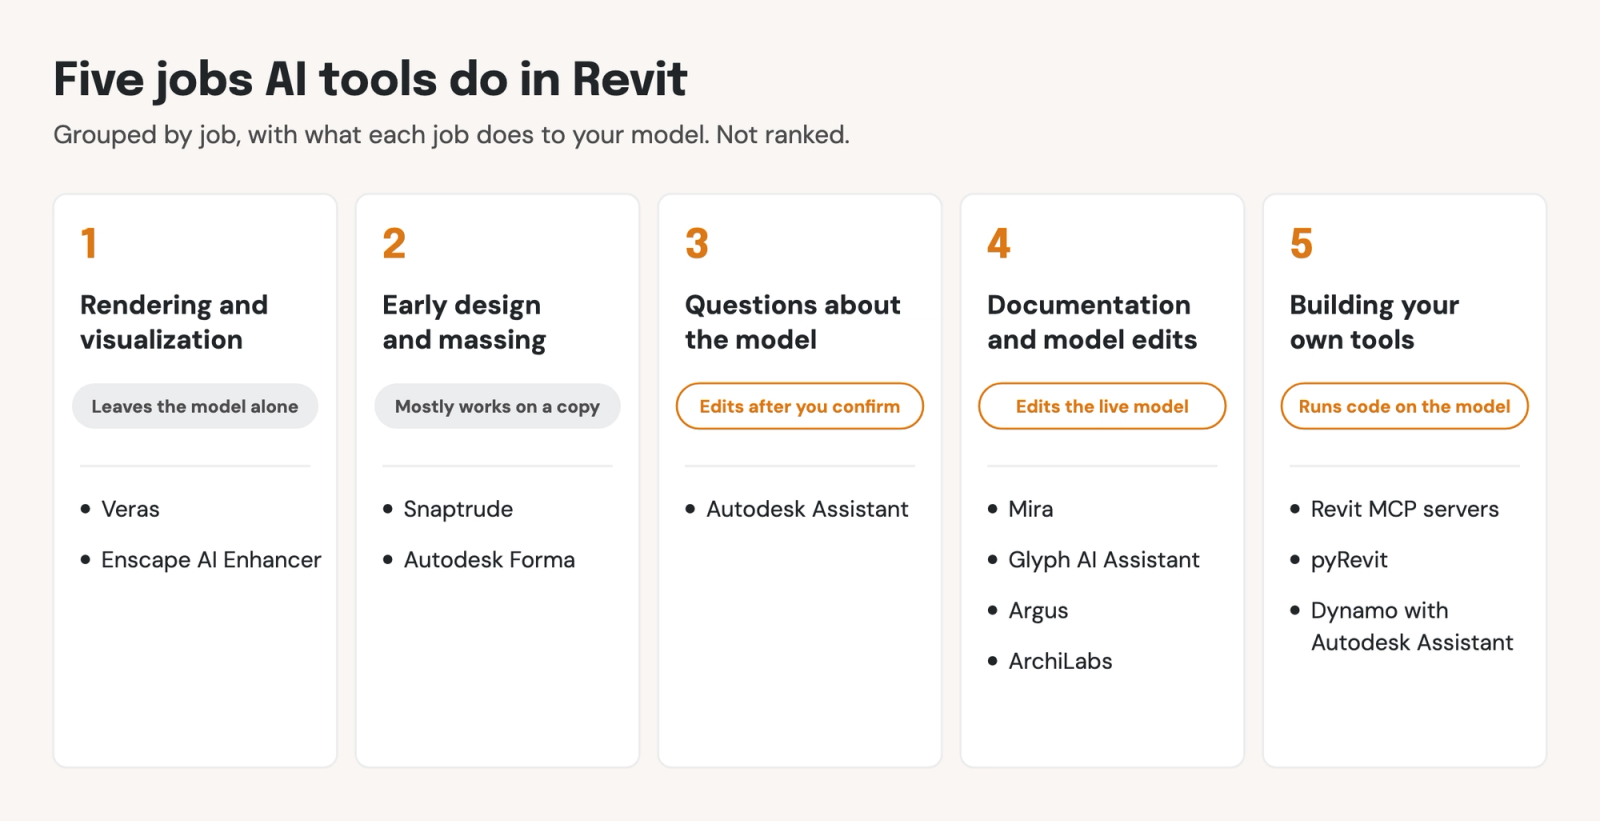Click 'Autodesk Assistant' in card 3
The image size is (1600, 821).
pos(807,509)
